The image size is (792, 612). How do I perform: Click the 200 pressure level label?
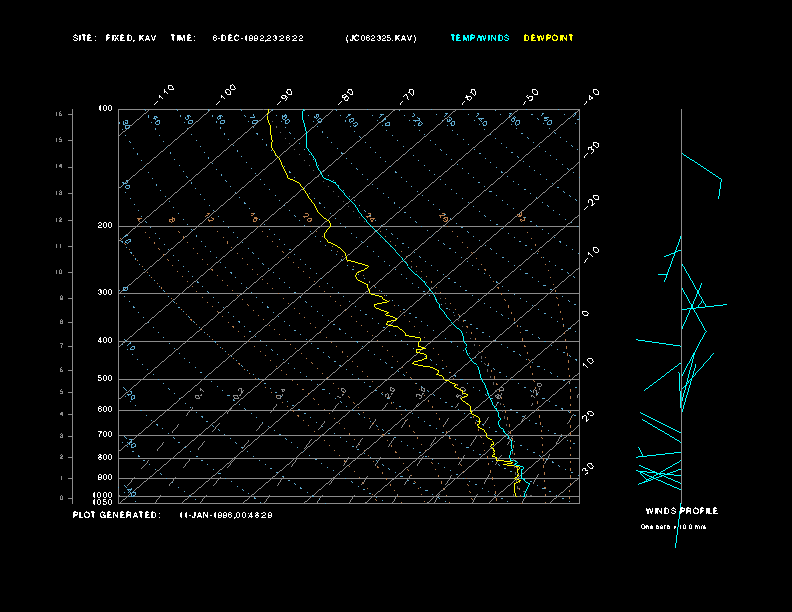click(x=105, y=226)
